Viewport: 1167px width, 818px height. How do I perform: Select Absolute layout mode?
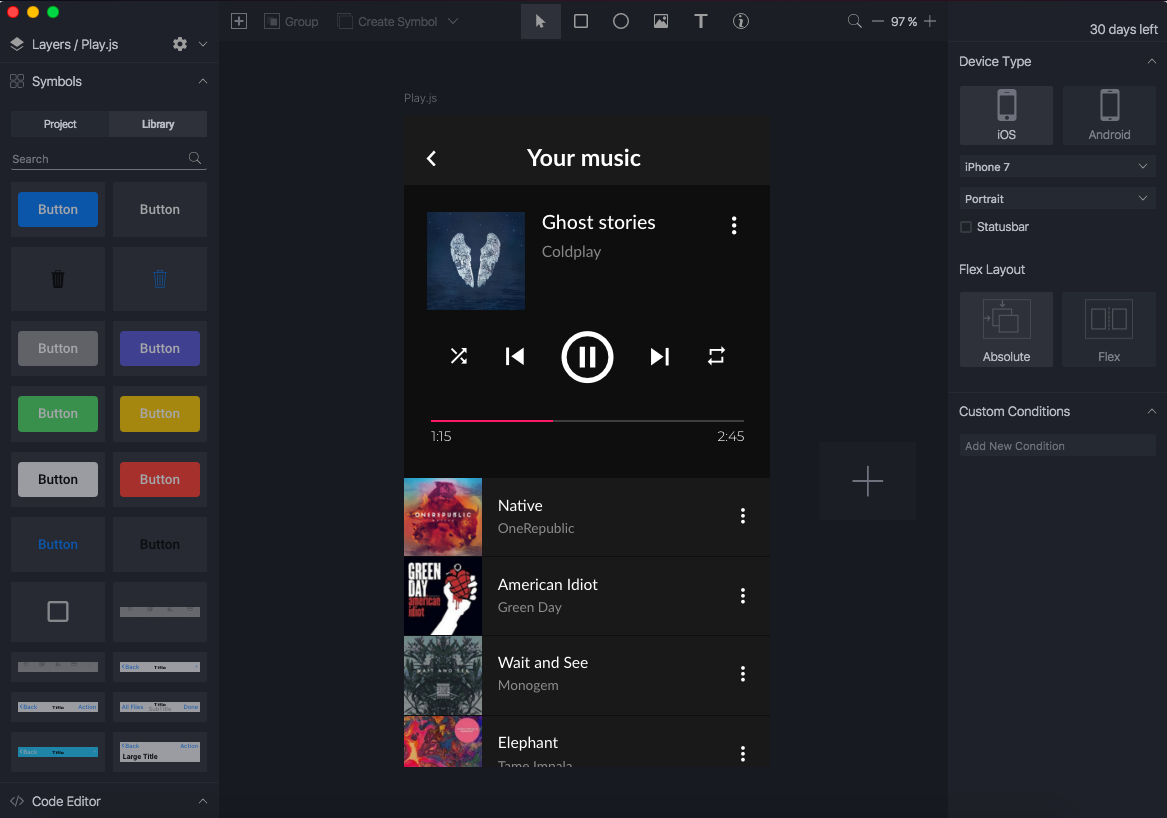pos(1006,330)
